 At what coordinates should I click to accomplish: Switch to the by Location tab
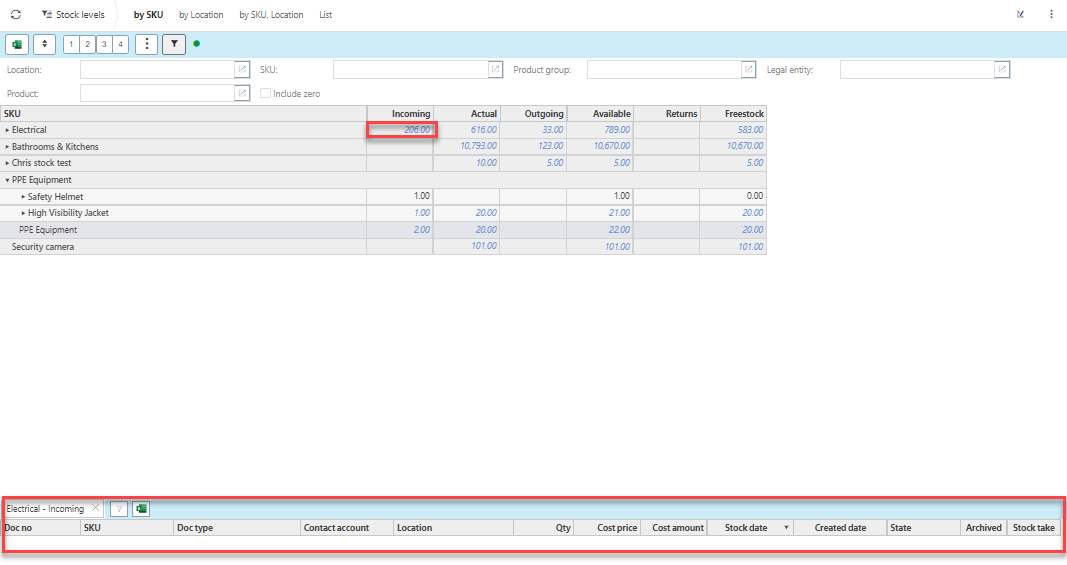click(x=201, y=15)
